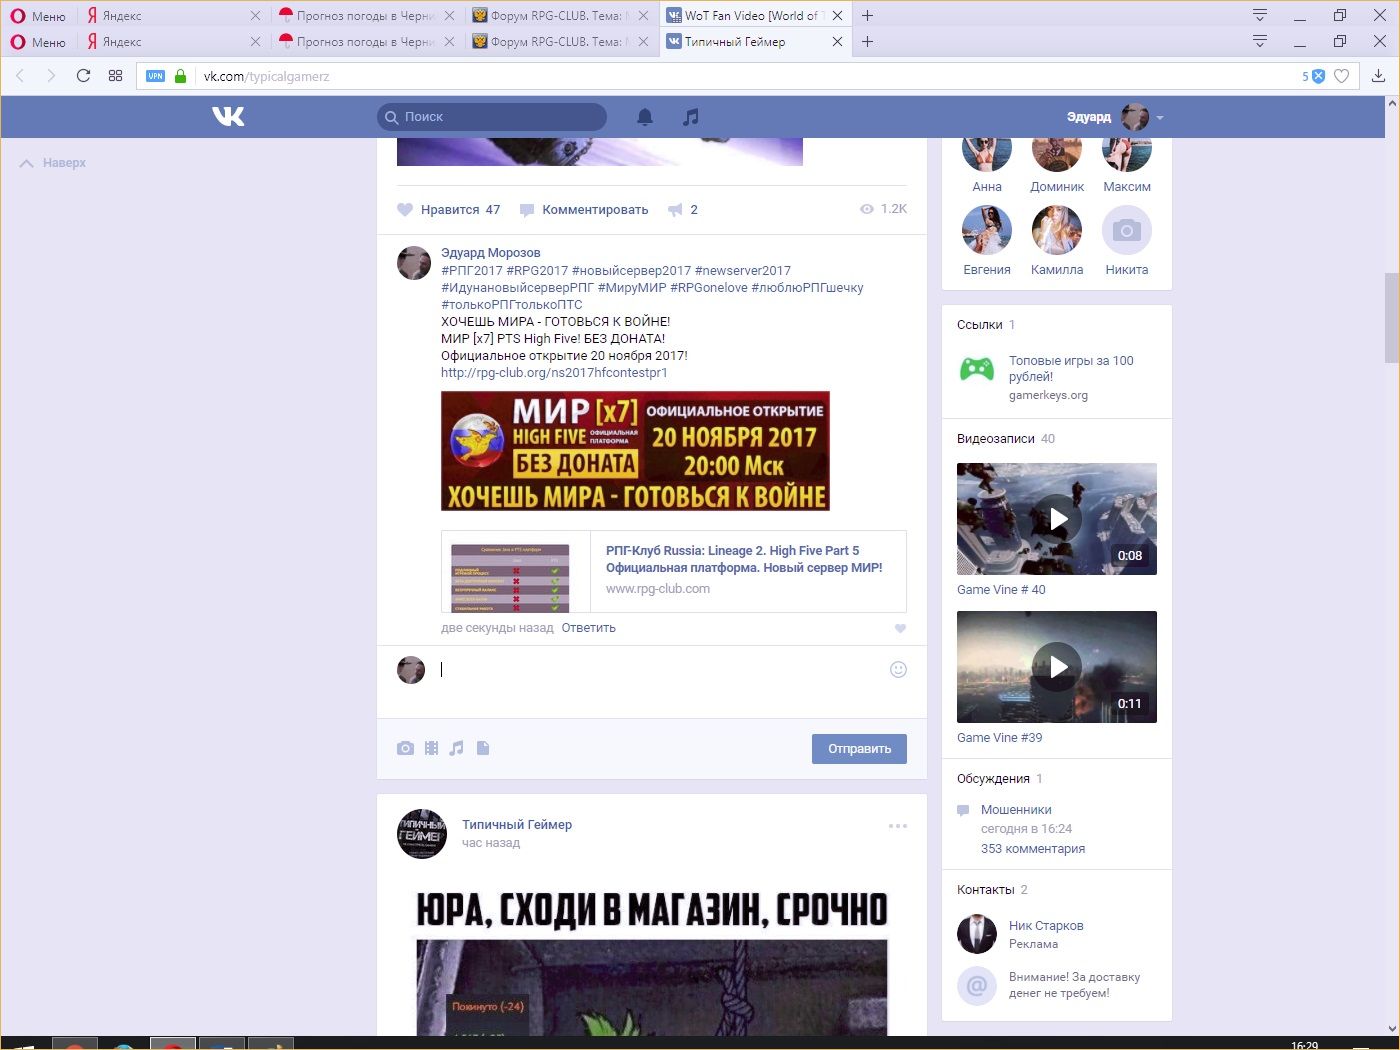1400x1050 pixels.
Task: Open the Opera Меню in top row
Action: coord(38,16)
